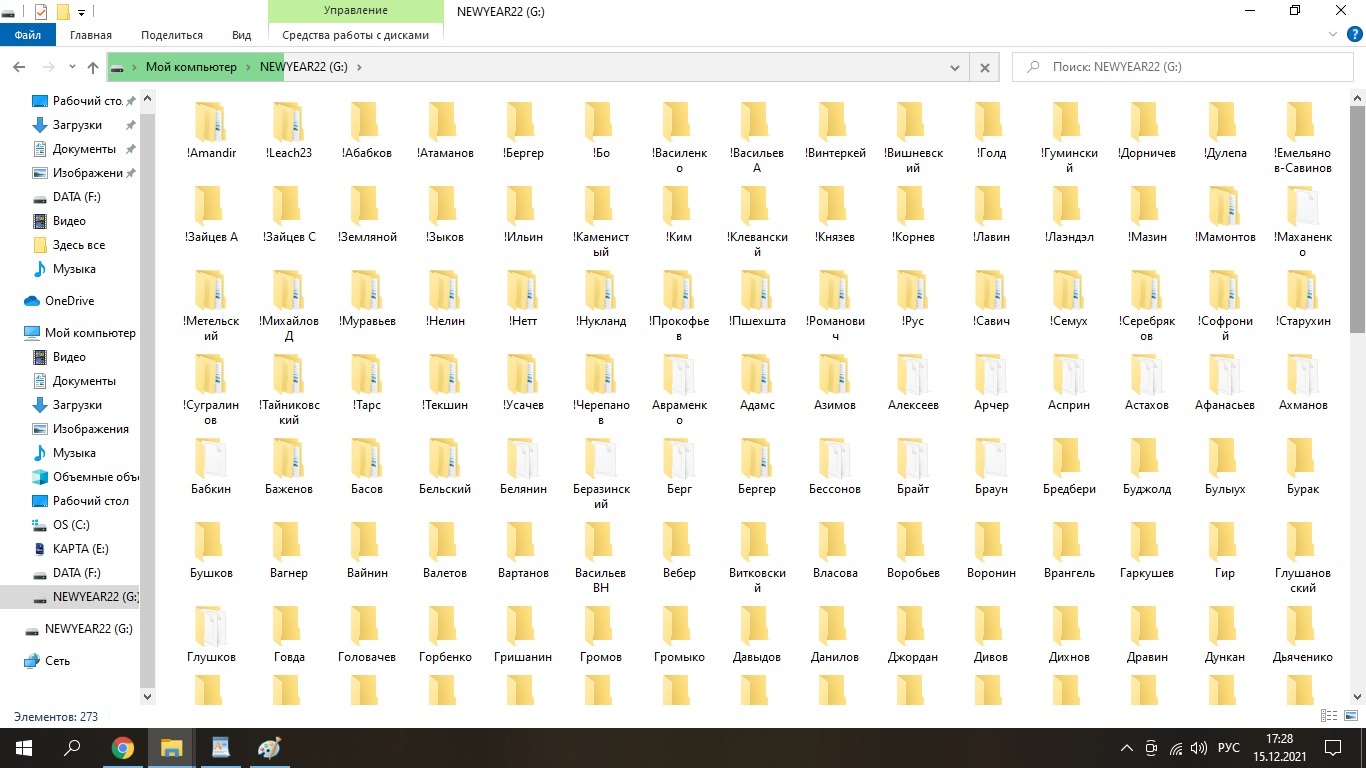Select the Головачев folder
Image resolution: width=1366 pixels, height=768 pixels.
click(x=367, y=634)
